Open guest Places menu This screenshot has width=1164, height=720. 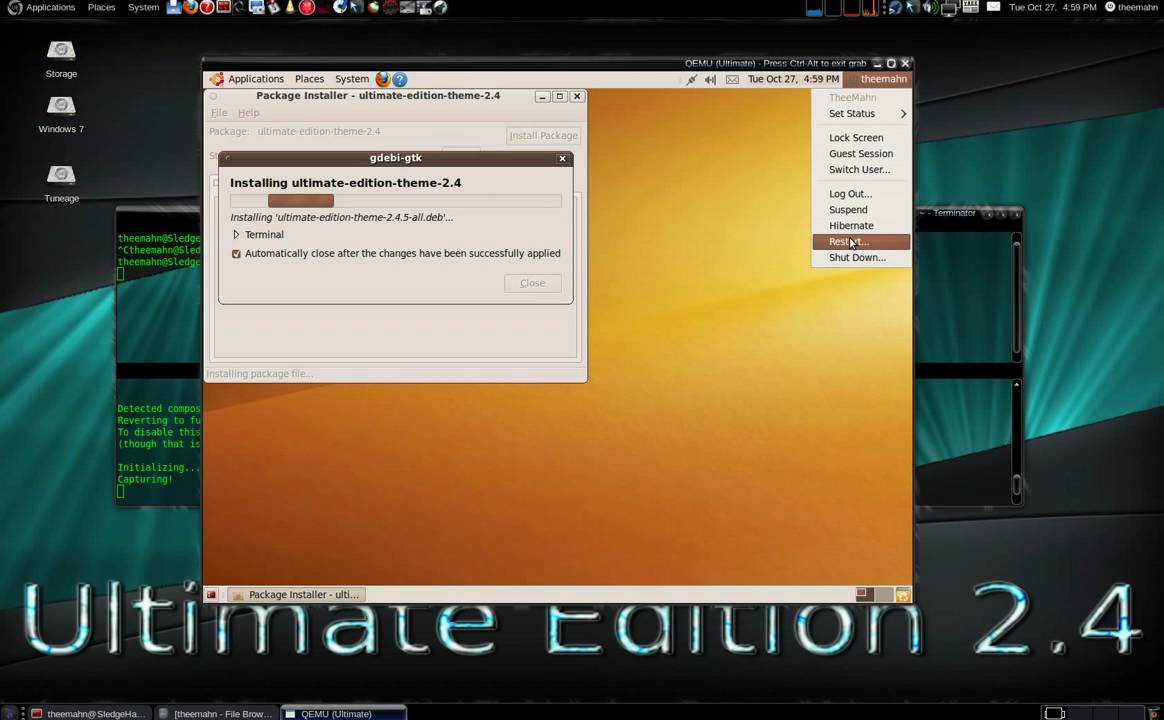(x=310, y=79)
